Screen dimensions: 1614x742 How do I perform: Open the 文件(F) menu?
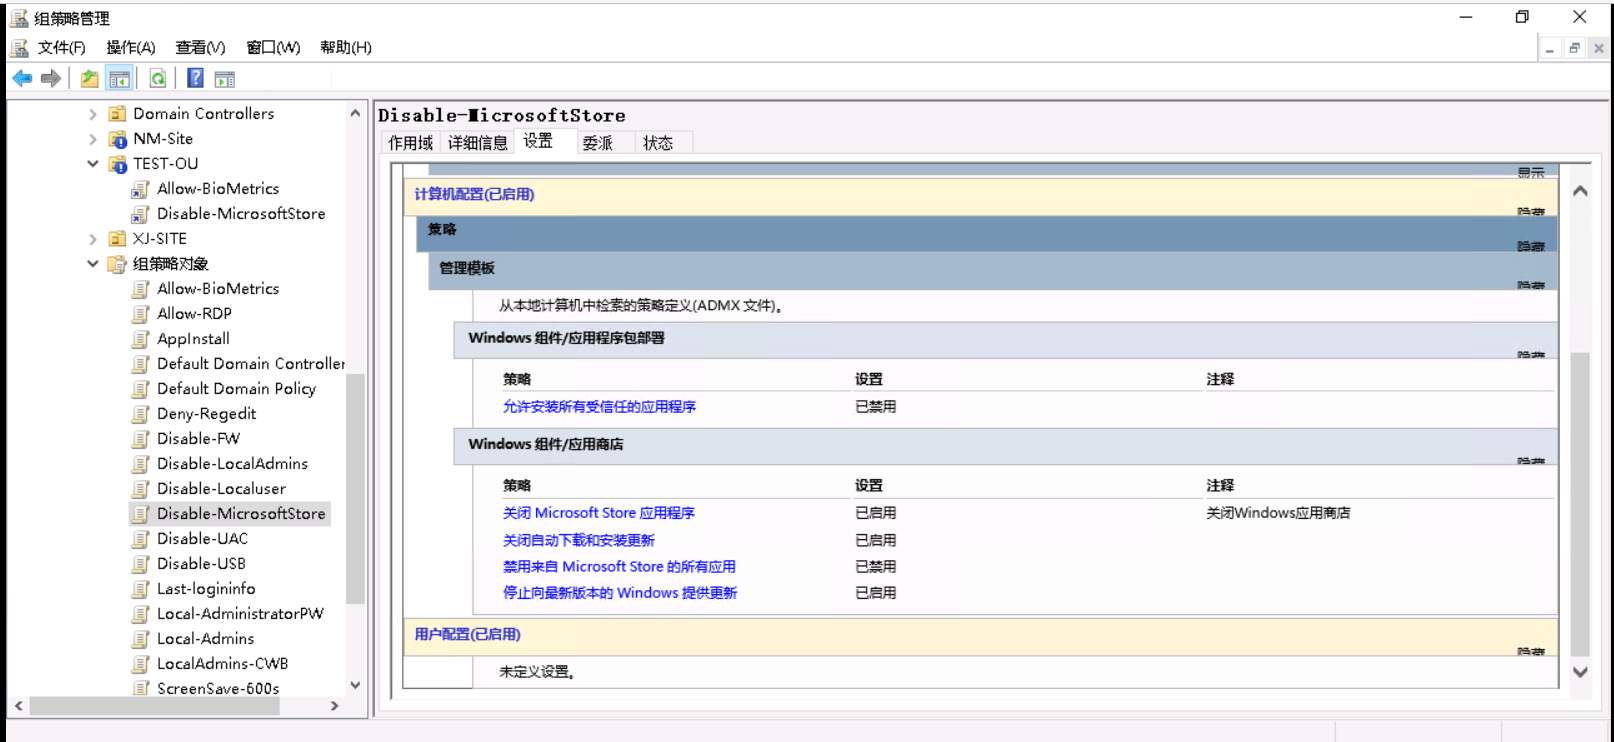click(x=61, y=47)
